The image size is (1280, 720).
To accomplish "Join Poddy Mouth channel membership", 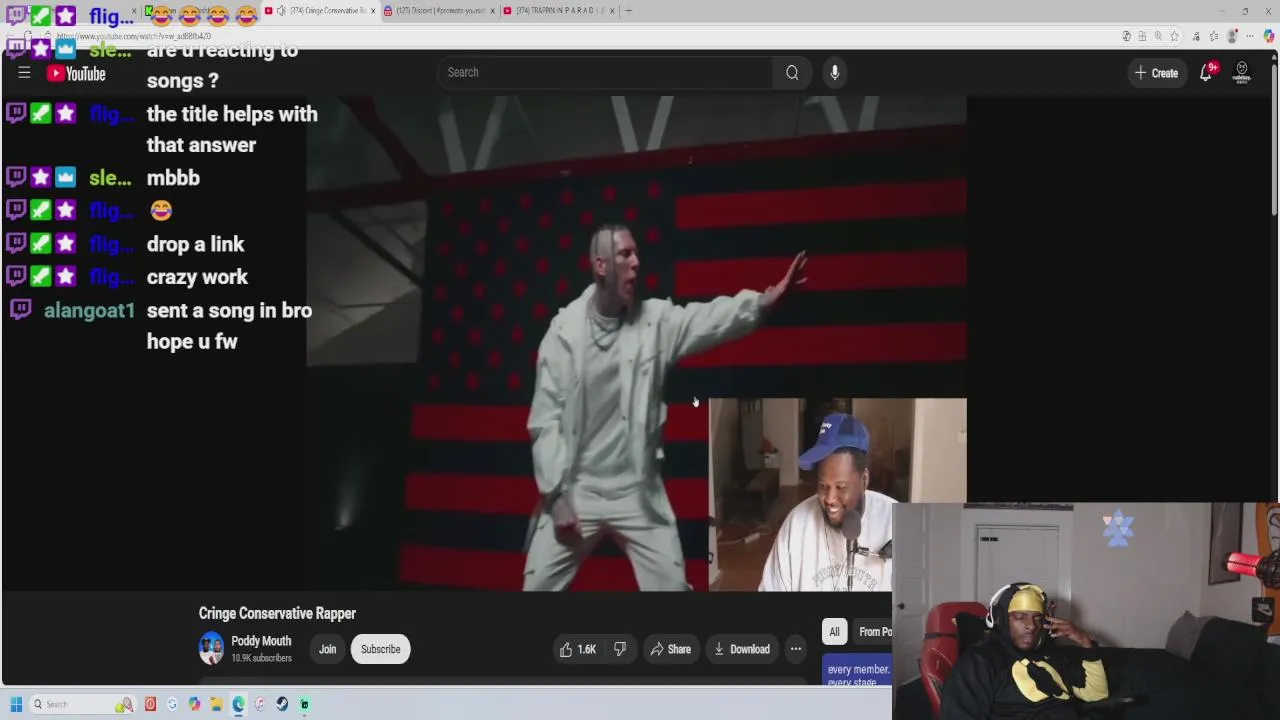I will point(327,649).
